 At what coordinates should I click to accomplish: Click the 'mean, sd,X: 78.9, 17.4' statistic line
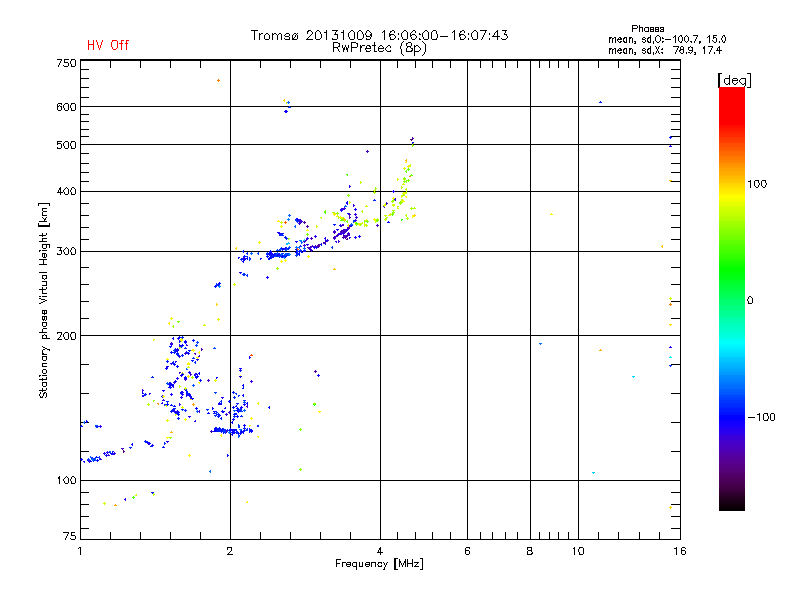pyautogui.click(x=665, y=50)
